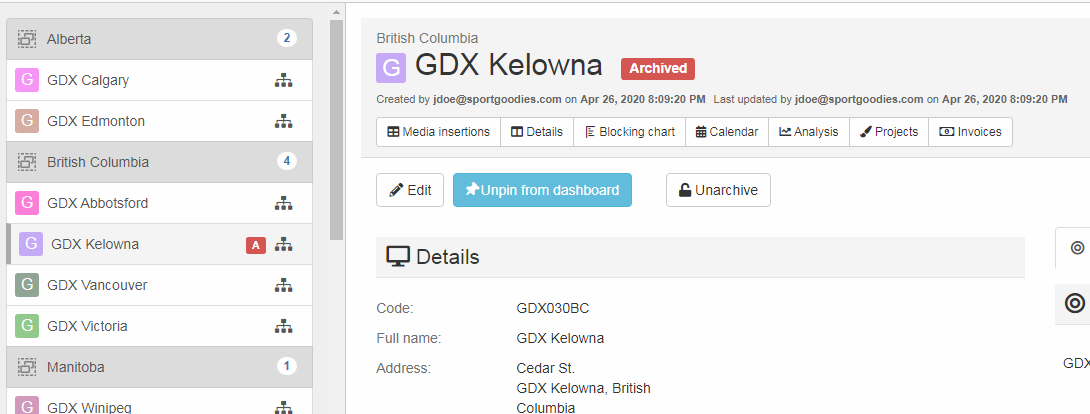Select GDX Vancouver in the list

[97, 285]
